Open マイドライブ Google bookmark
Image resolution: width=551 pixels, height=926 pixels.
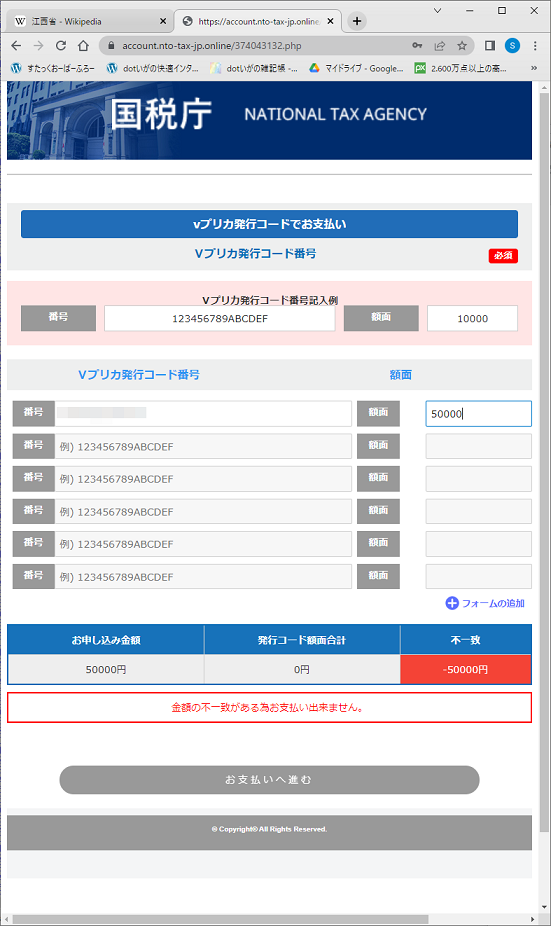[x=356, y=68]
